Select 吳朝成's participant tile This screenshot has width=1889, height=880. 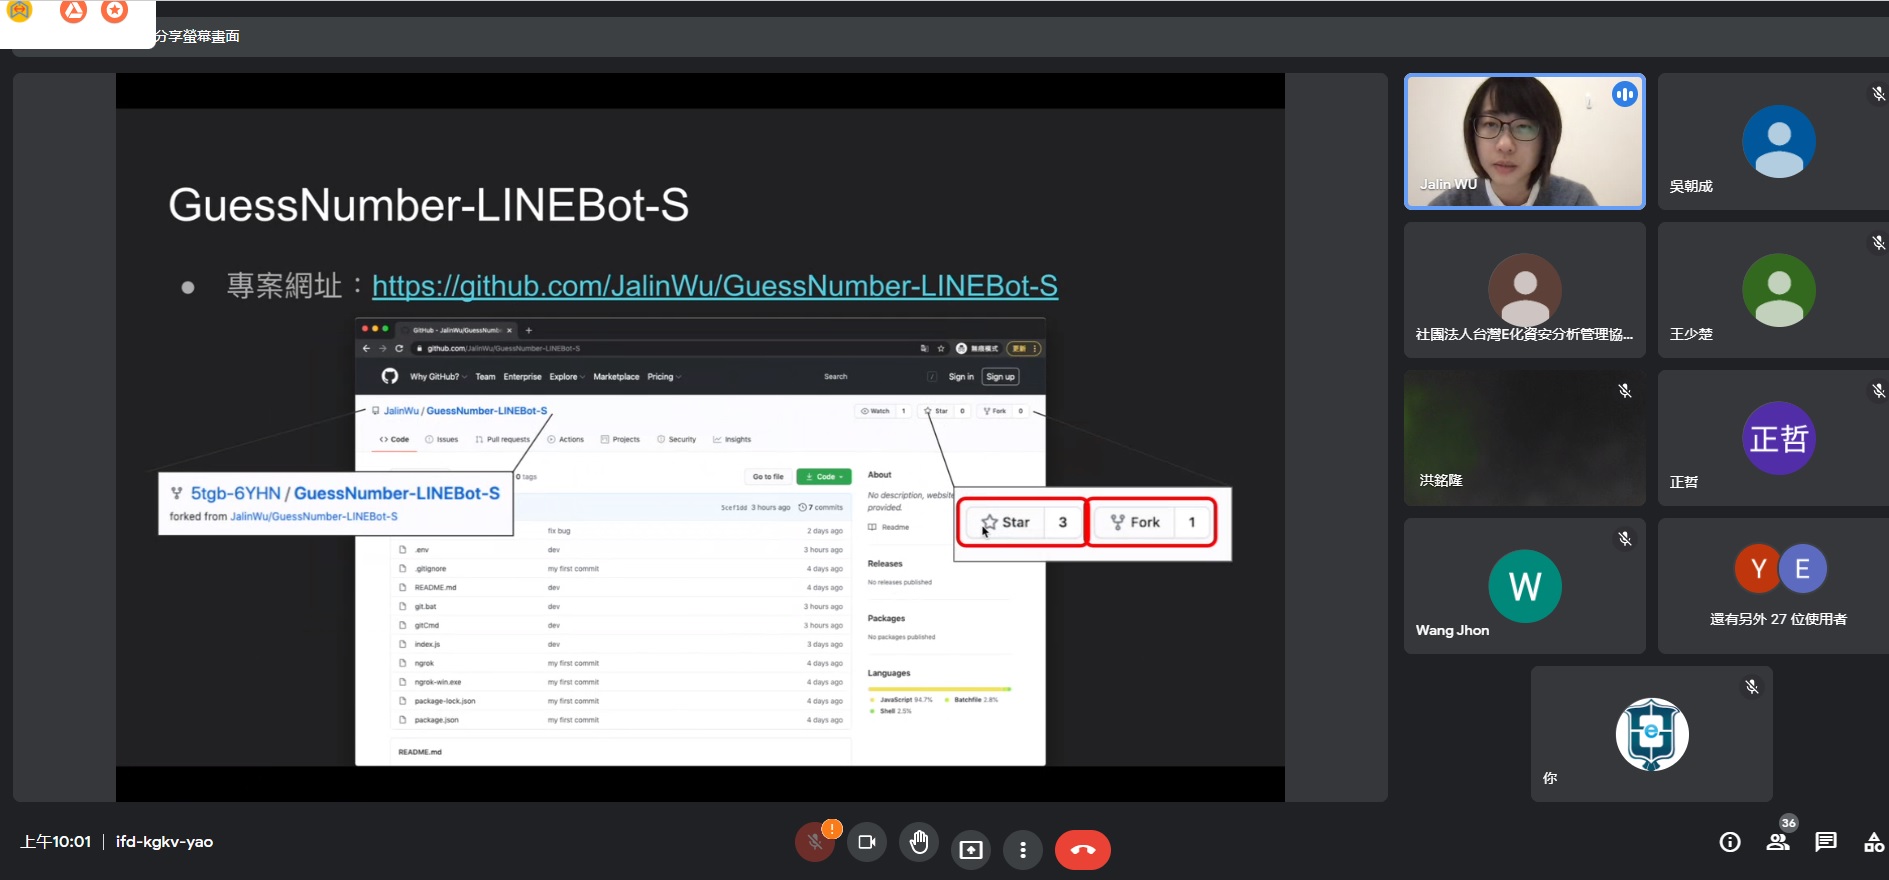[1773, 141]
